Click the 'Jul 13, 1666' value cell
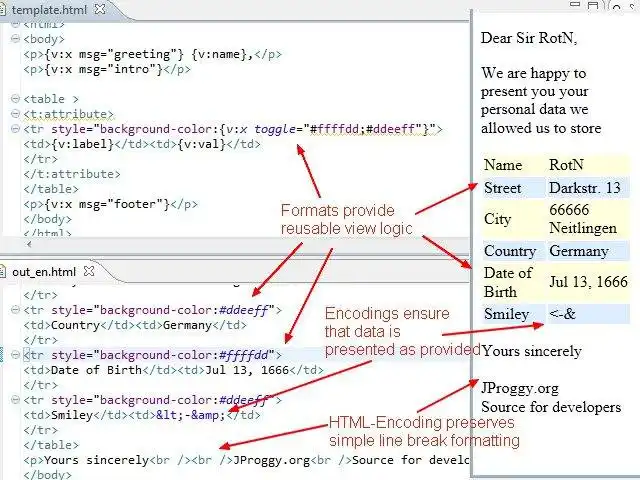The image size is (640, 480). pos(588,282)
